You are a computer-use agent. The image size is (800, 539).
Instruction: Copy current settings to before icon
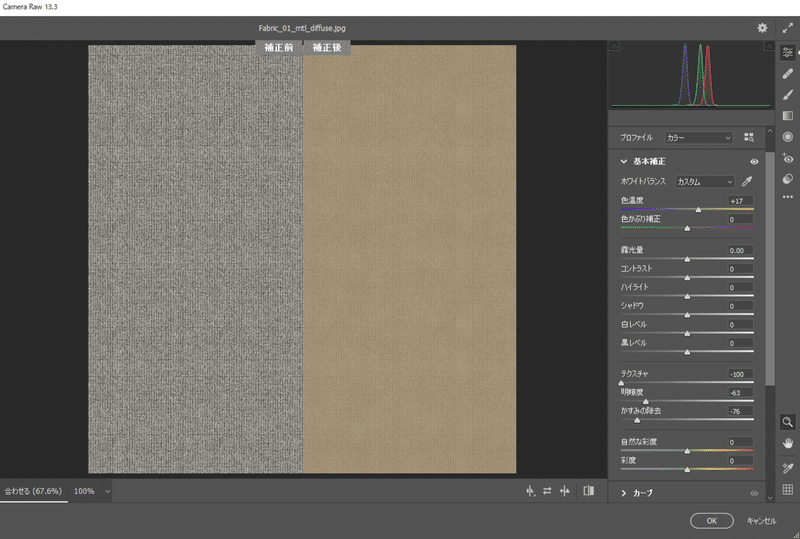564,491
